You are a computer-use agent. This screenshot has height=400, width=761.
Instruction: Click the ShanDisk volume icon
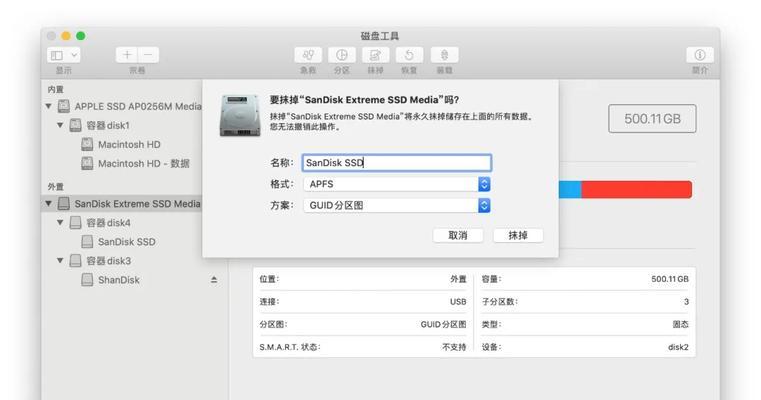[87, 280]
